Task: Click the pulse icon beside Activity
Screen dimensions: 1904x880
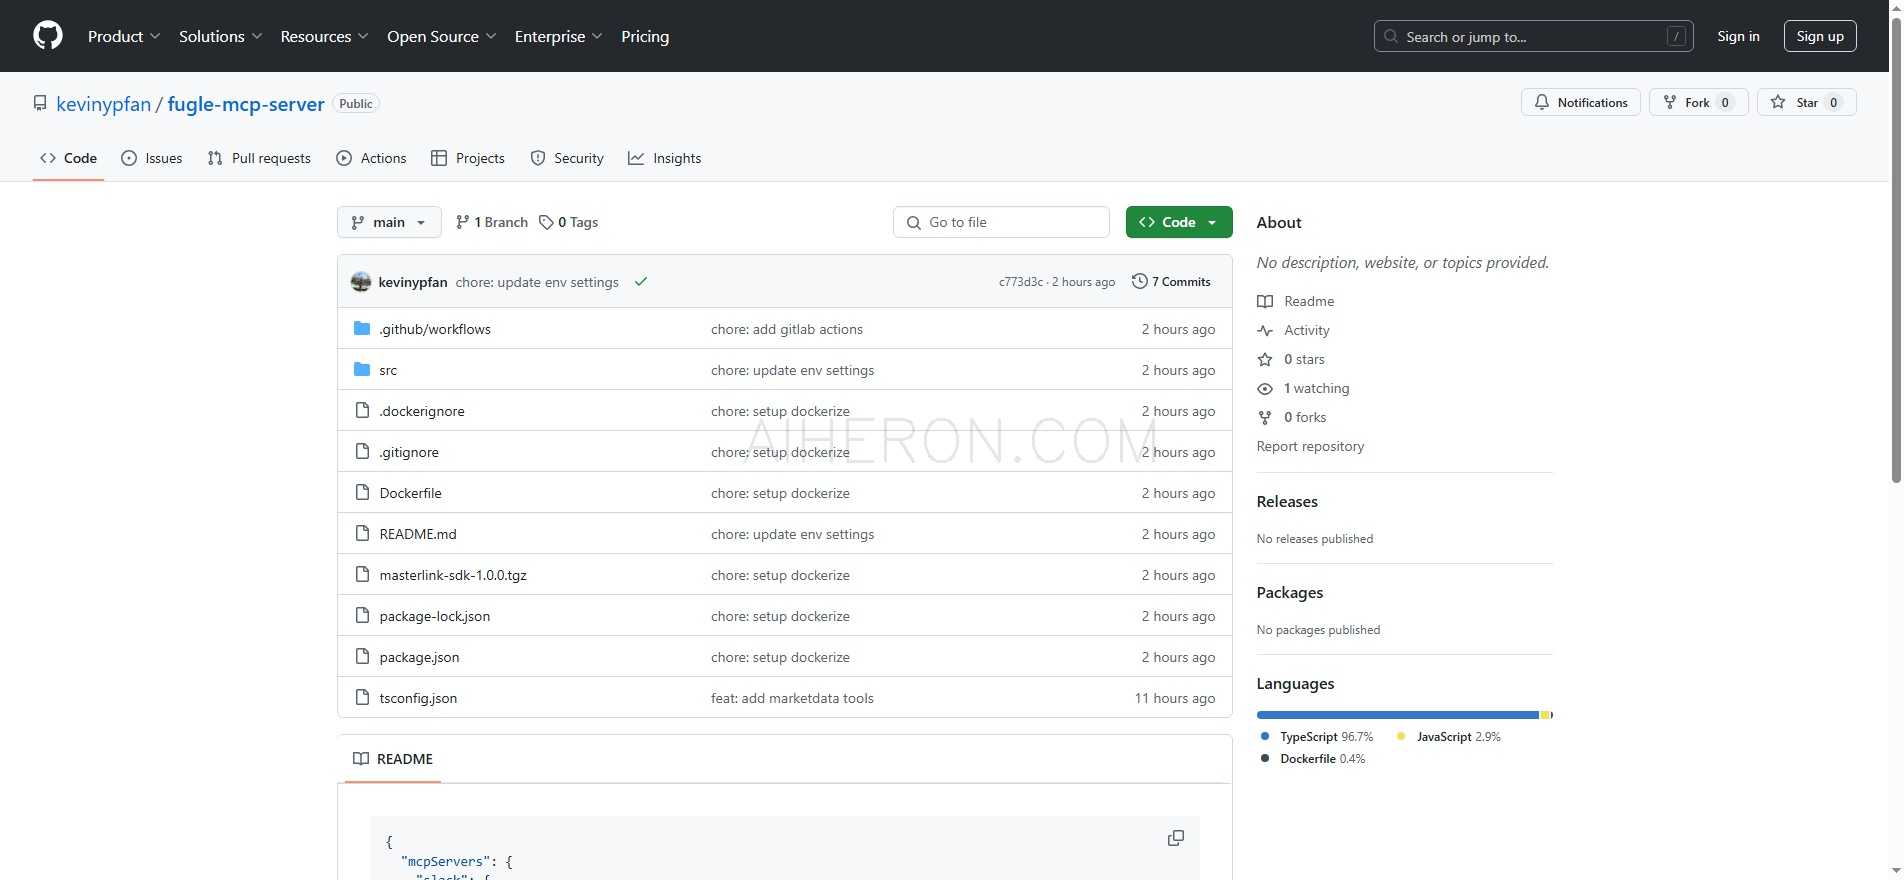Action: [1265, 330]
